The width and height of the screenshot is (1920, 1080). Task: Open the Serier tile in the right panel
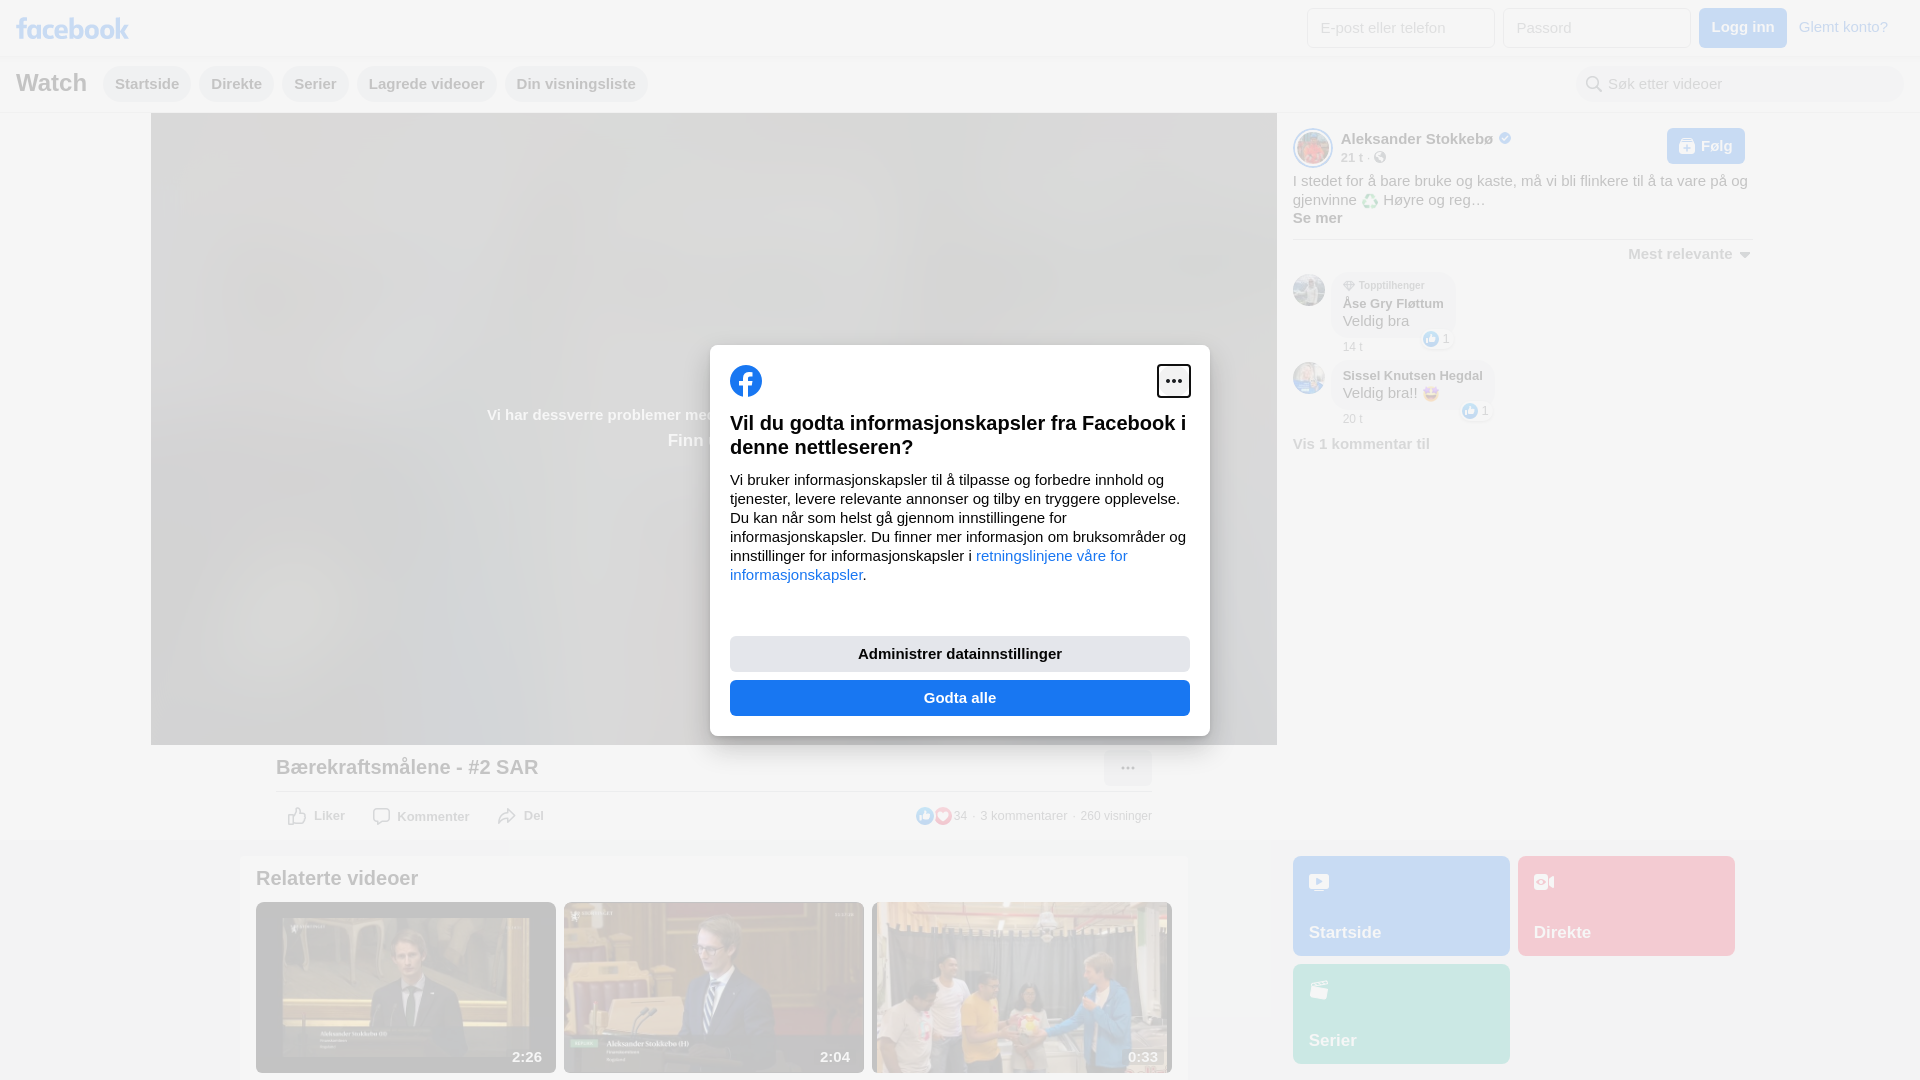(x=1401, y=1014)
